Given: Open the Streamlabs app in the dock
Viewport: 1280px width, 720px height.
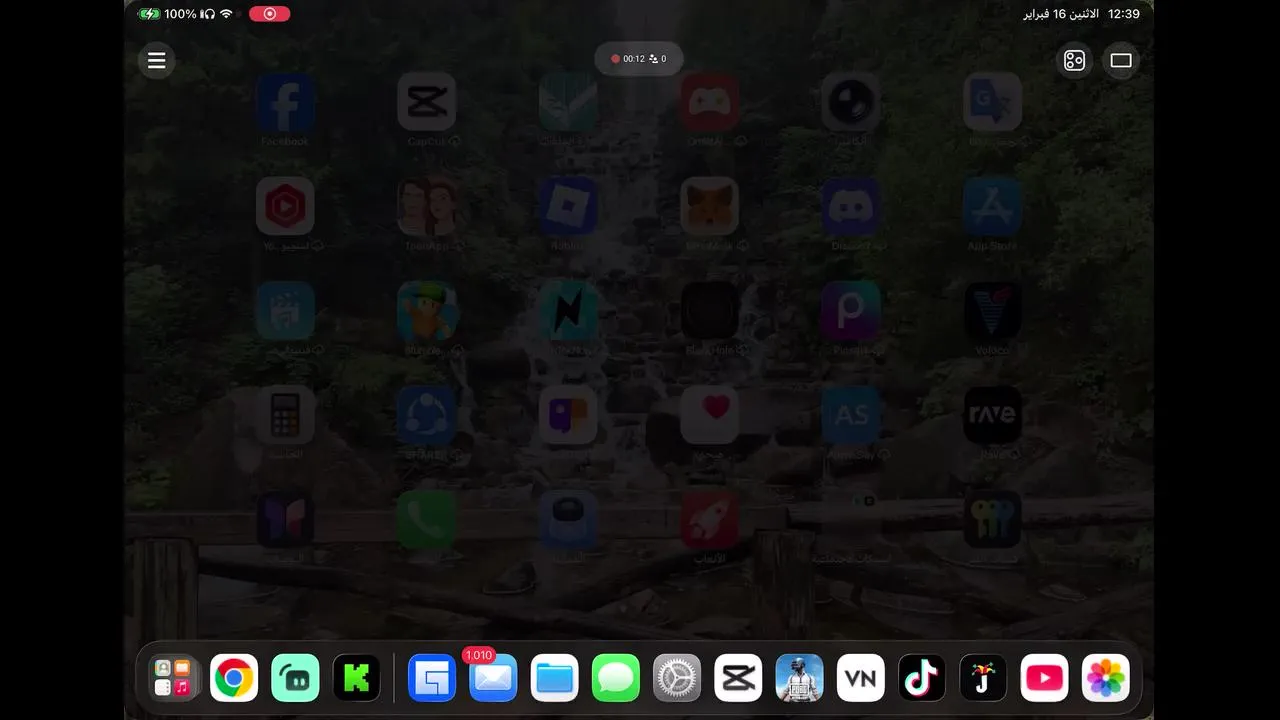Looking at the screenshot, I should click(x=295, y=679).
